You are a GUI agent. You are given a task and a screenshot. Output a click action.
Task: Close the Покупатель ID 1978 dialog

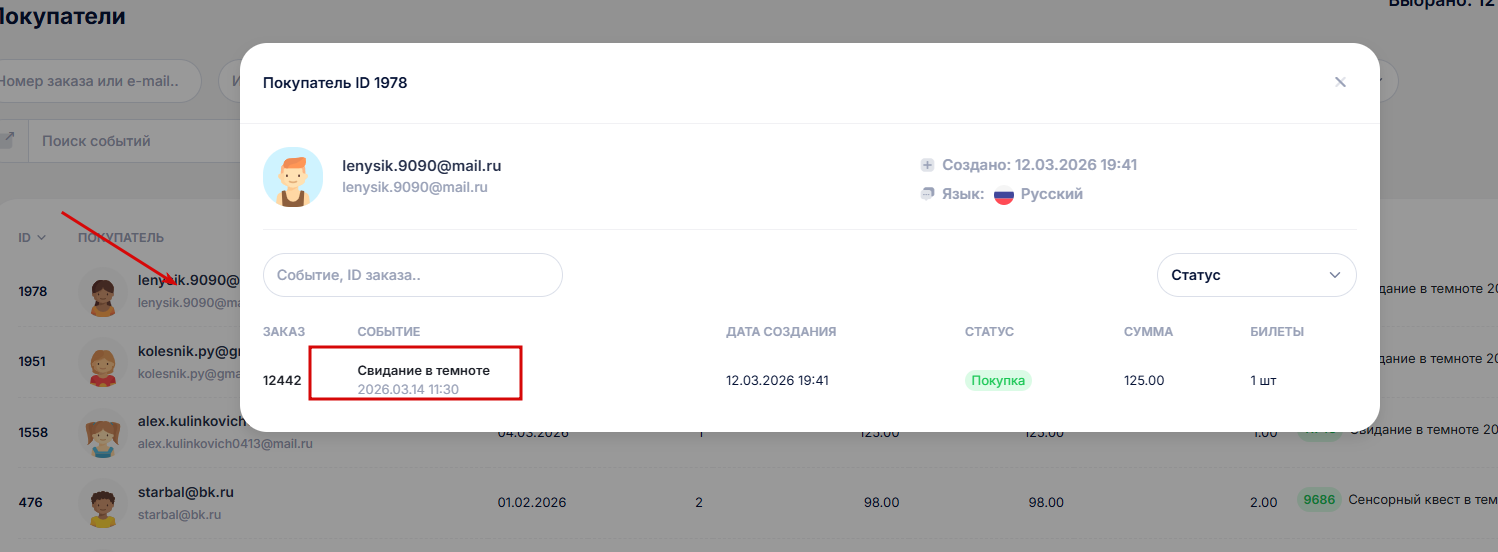point(1340,82)
